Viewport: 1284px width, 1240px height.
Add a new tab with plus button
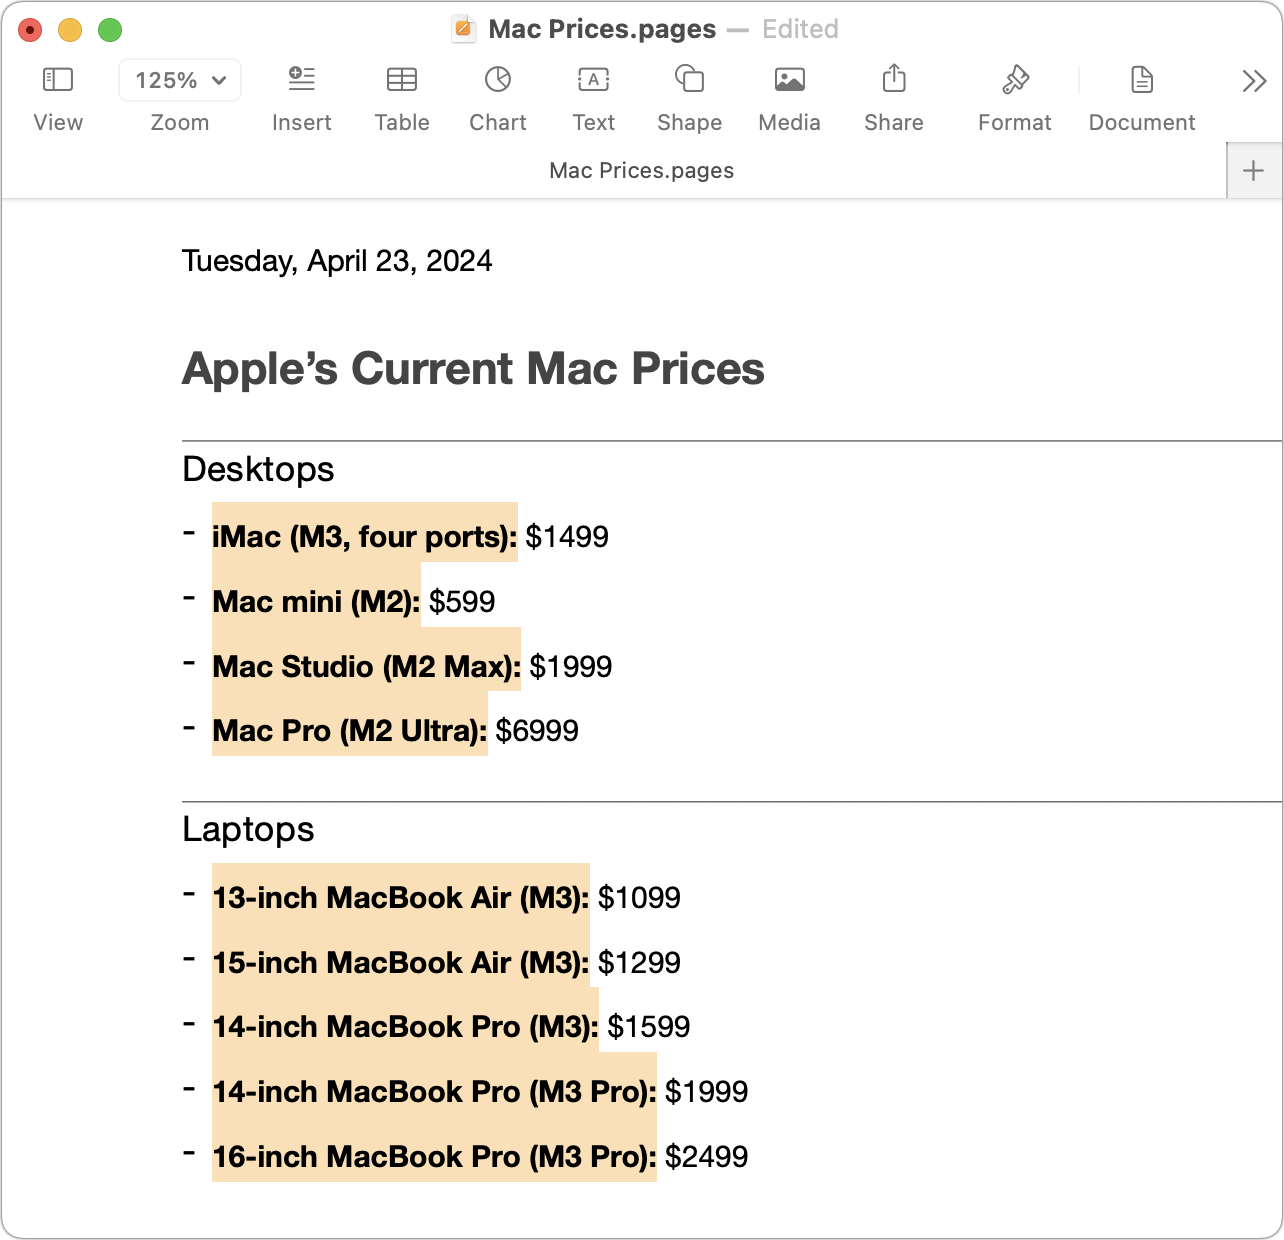(x=1254, y=171)
